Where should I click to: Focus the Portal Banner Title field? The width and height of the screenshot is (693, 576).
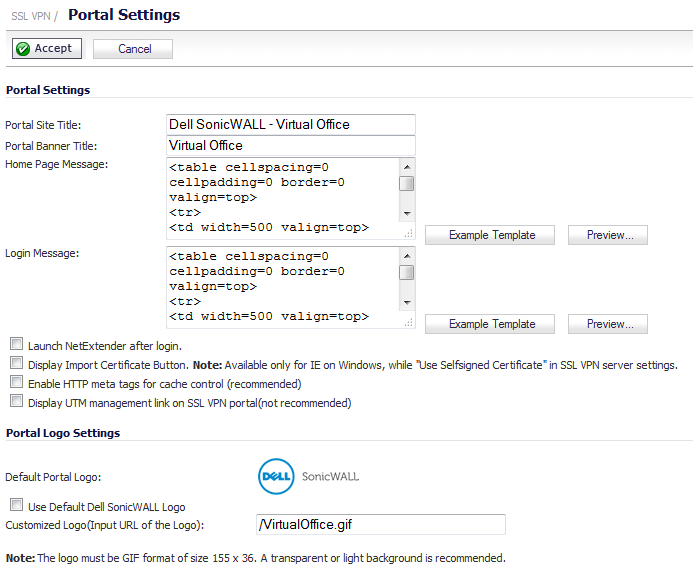[x=291, y=145]
